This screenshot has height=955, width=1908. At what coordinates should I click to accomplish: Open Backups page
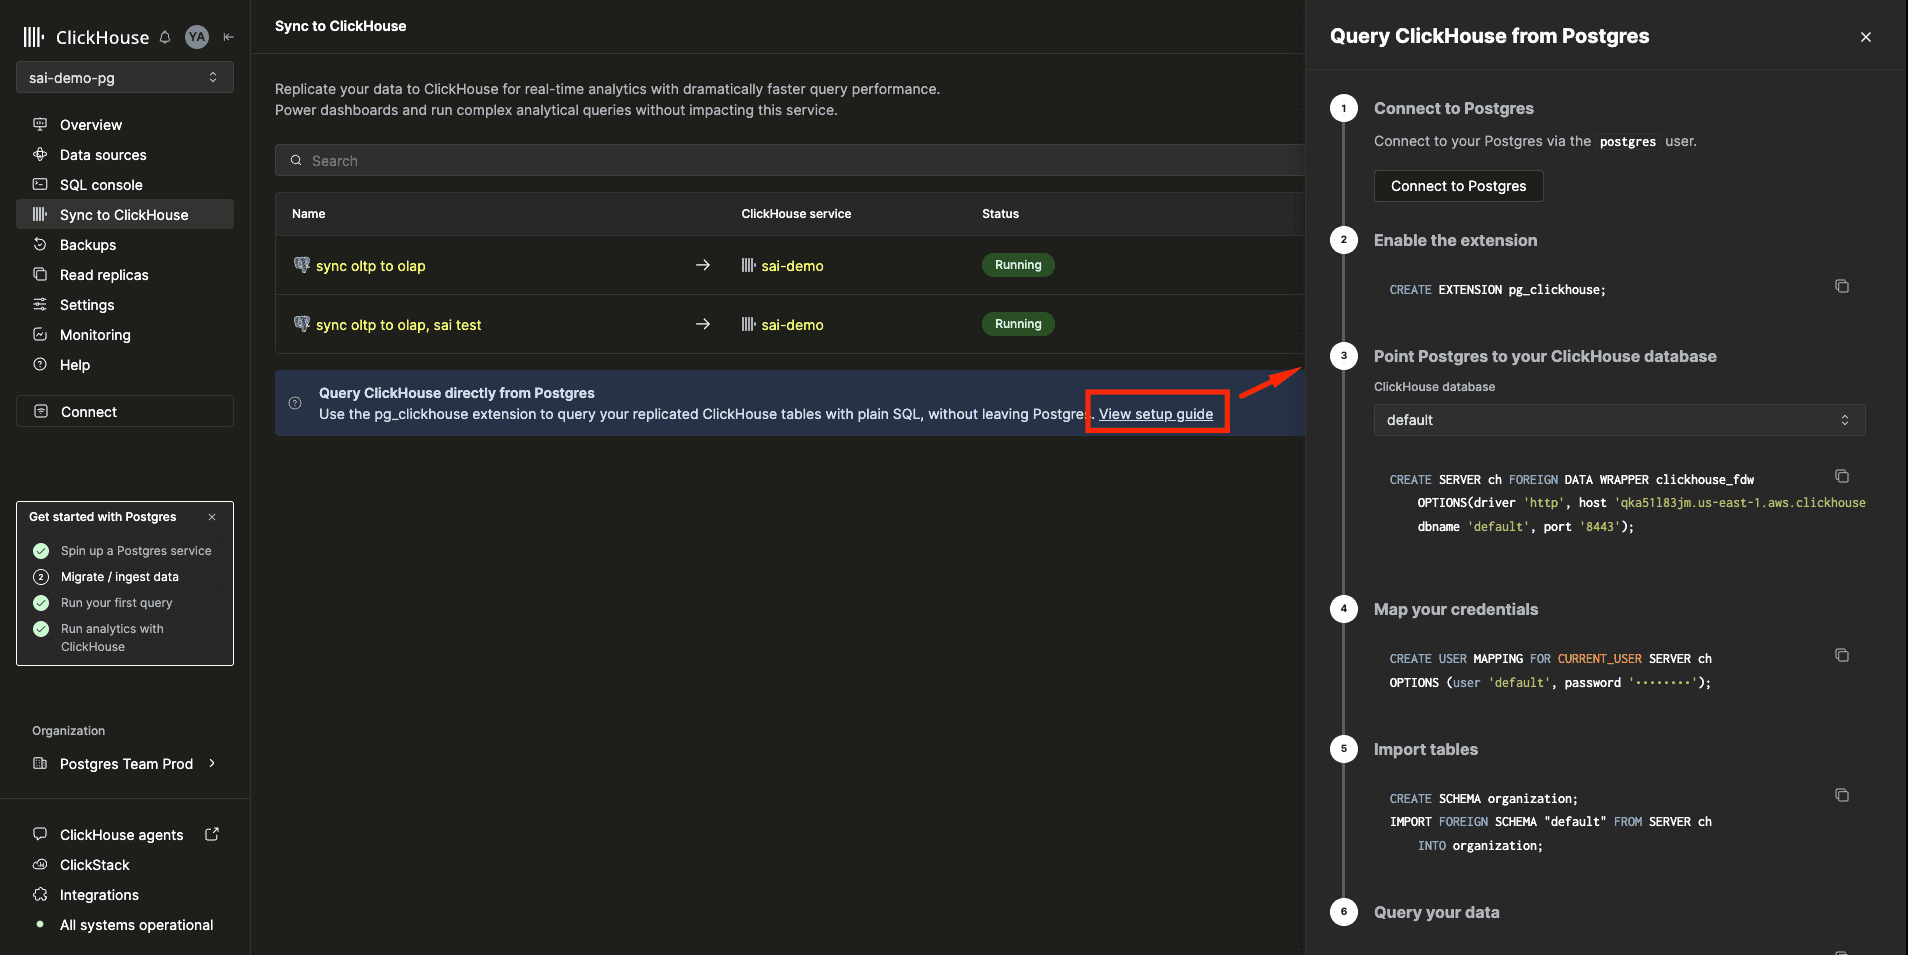point(125,245)
